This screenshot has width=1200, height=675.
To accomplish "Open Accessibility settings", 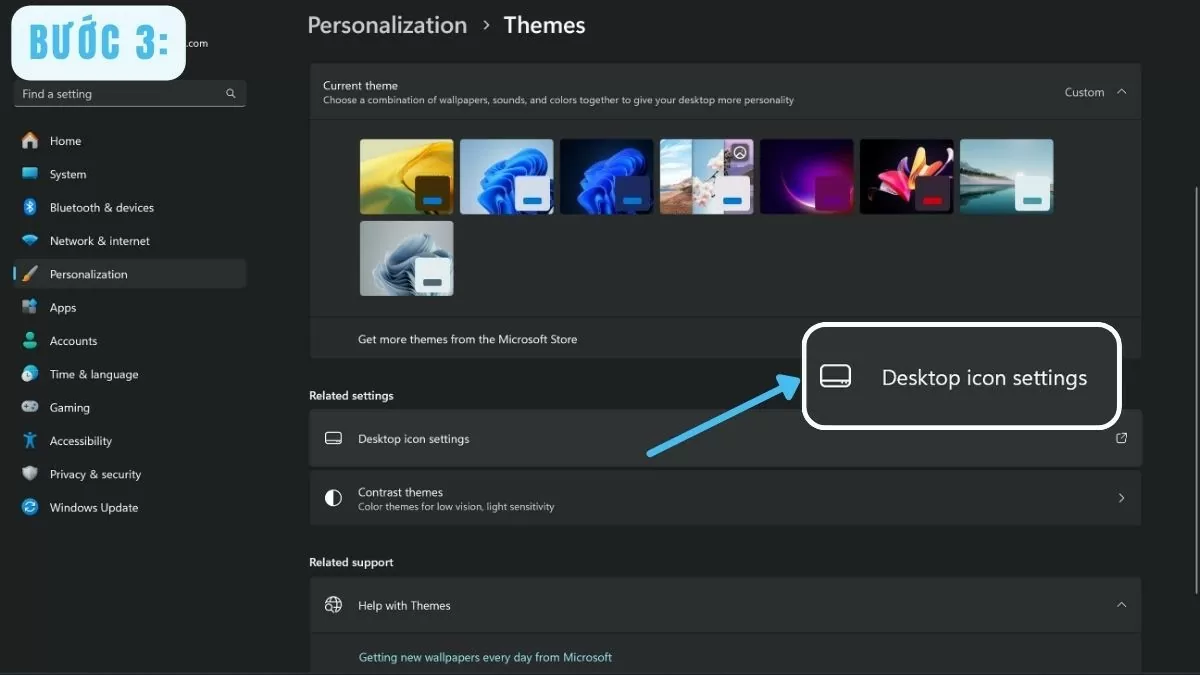I will pos(80,440).
